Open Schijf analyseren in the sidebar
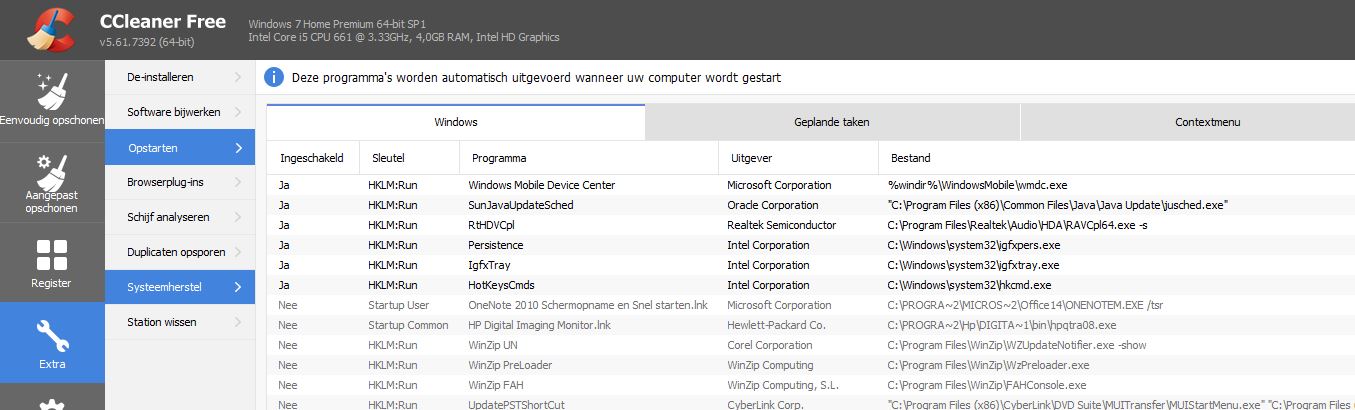Screen dimensions: 1355x410 (168, 217)
